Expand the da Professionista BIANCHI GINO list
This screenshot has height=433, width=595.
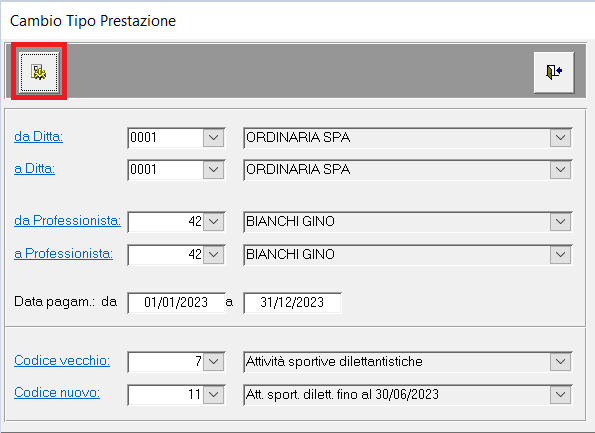[560, 222]
